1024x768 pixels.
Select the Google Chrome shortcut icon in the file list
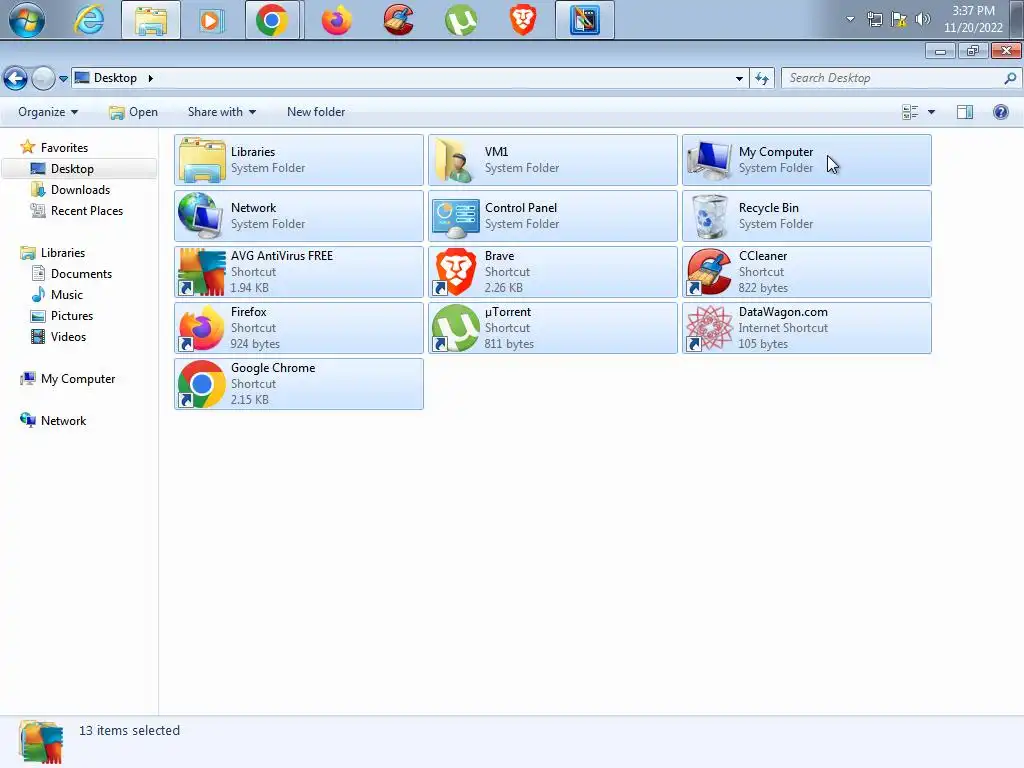pyautogui.click(x=202, y=384)
